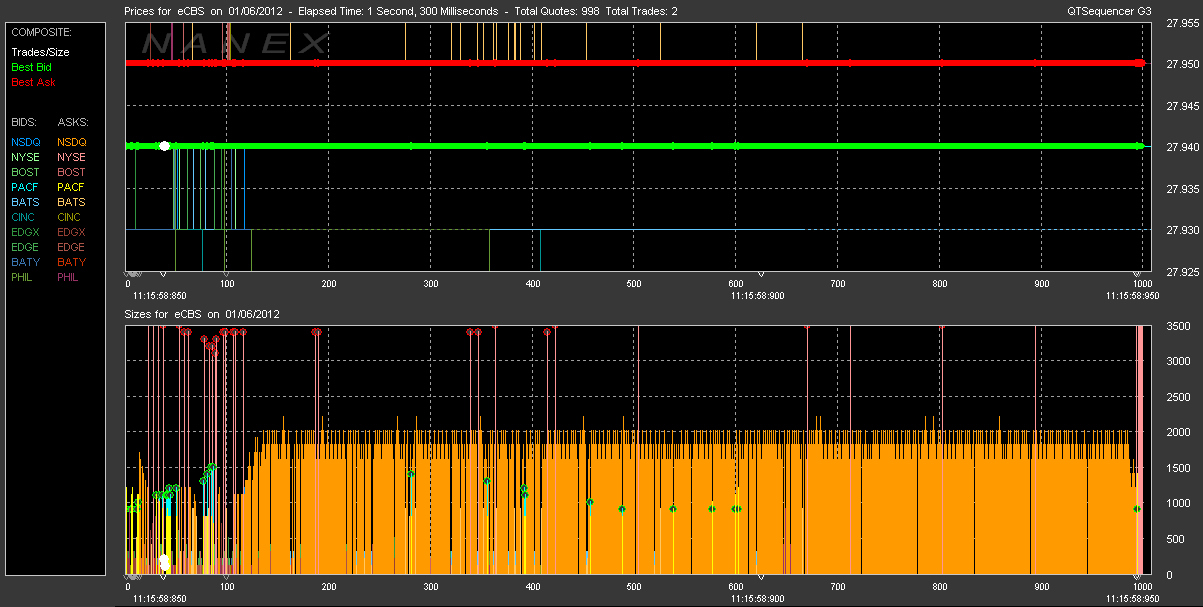
Task: Pick the orange NSDQ label under ASKS
Action: [72, 142]
